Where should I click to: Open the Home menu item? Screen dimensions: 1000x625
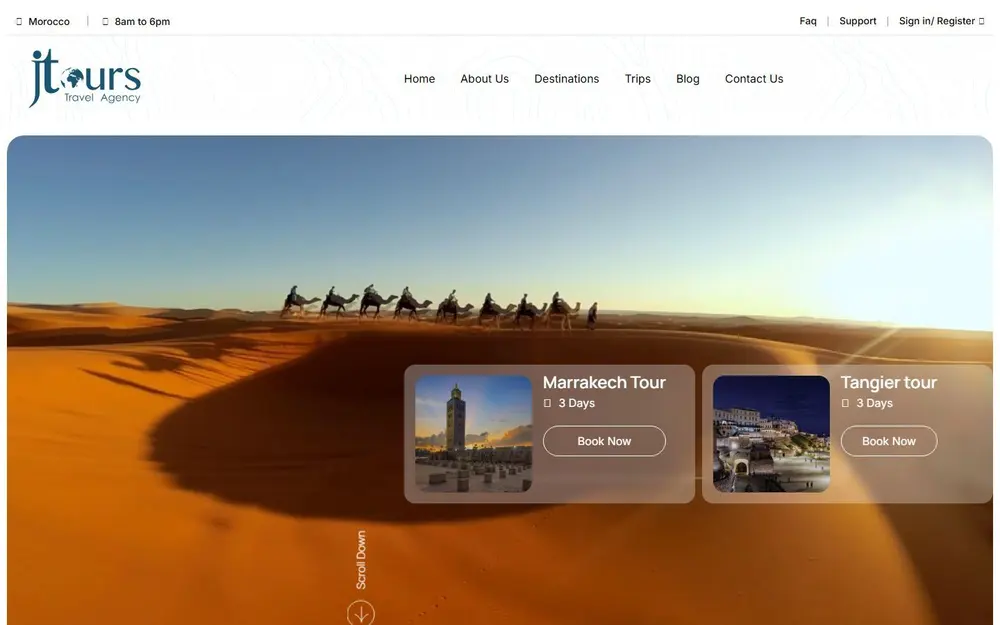(419, 78)
